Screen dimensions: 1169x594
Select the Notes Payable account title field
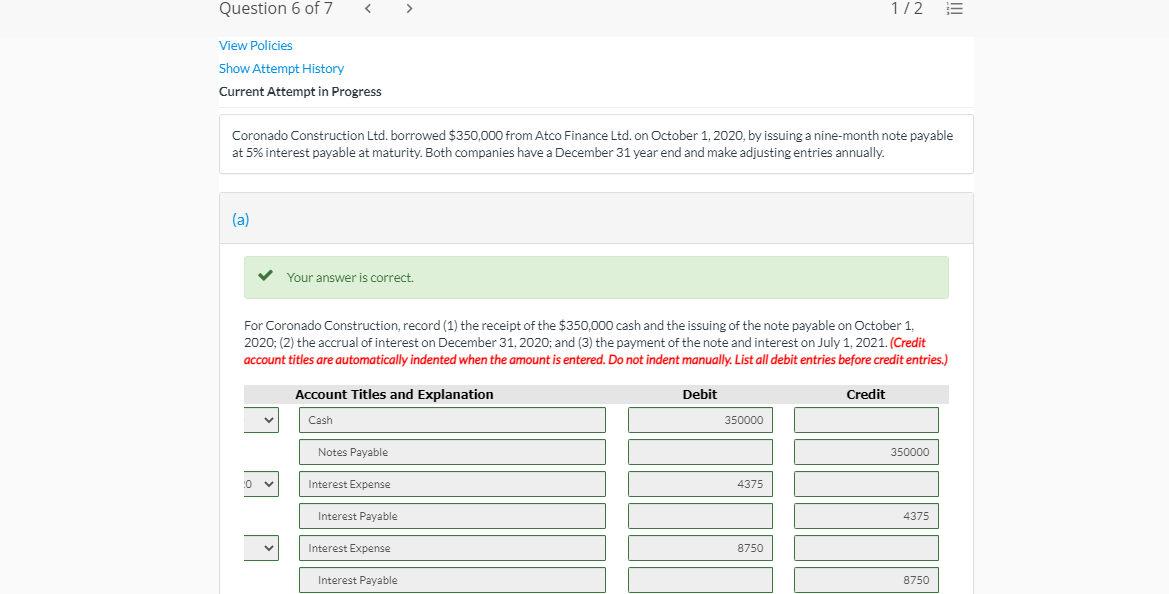click(x=453, y=452)
